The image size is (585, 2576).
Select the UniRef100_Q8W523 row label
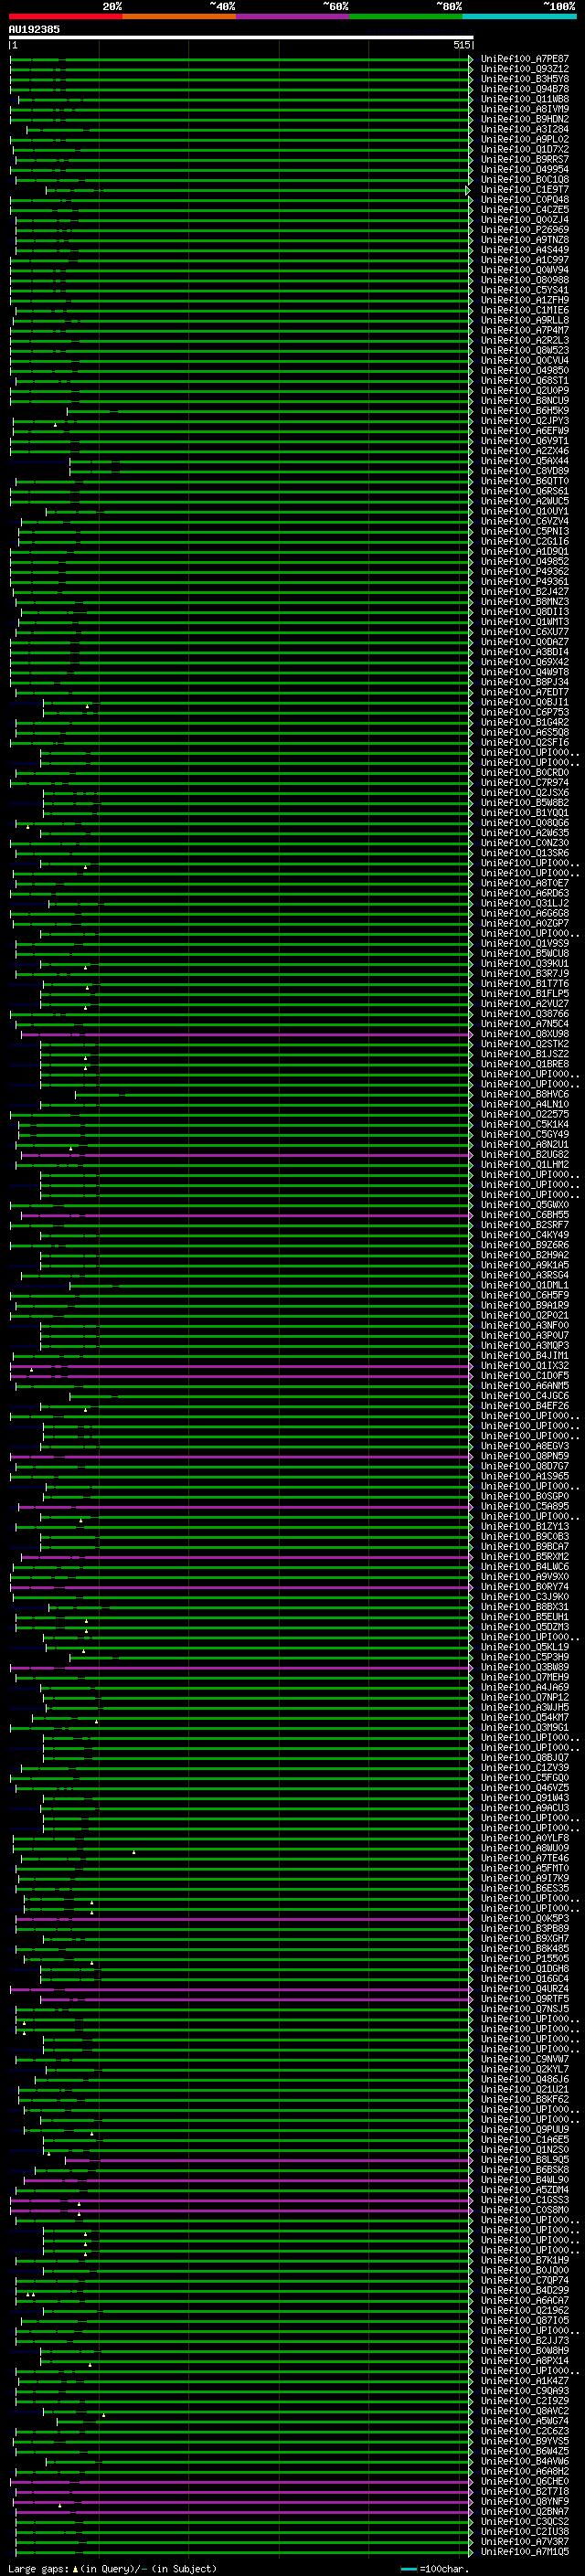525,350
